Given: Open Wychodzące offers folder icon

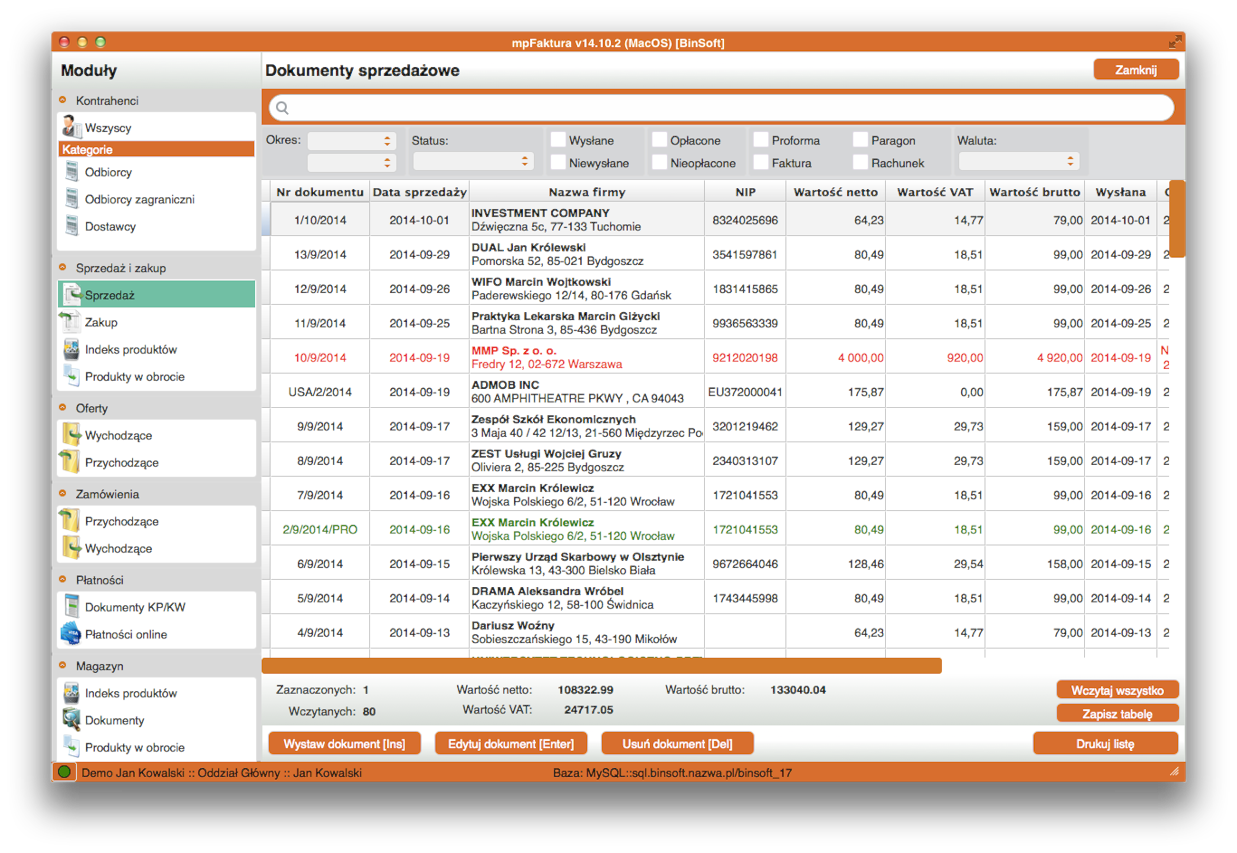Looking at the screenshot, I should pyautogui.click(x=70, y=435).
